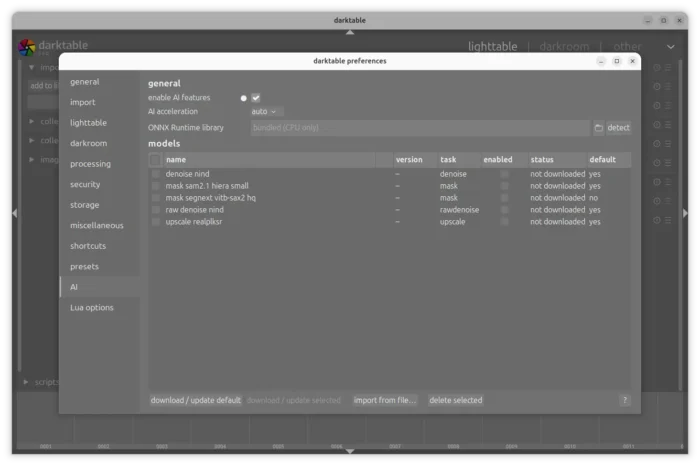Sort models by status column header

point(557,160)
